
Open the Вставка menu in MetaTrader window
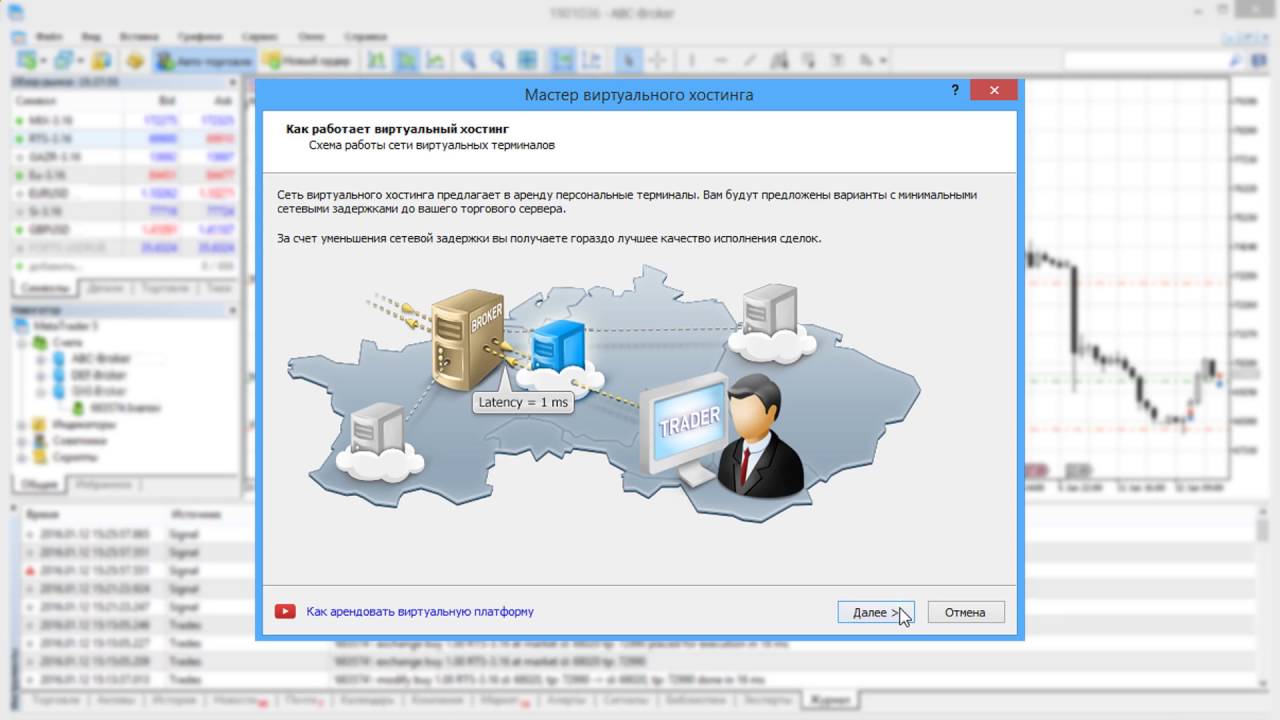(x=139, y=36)
